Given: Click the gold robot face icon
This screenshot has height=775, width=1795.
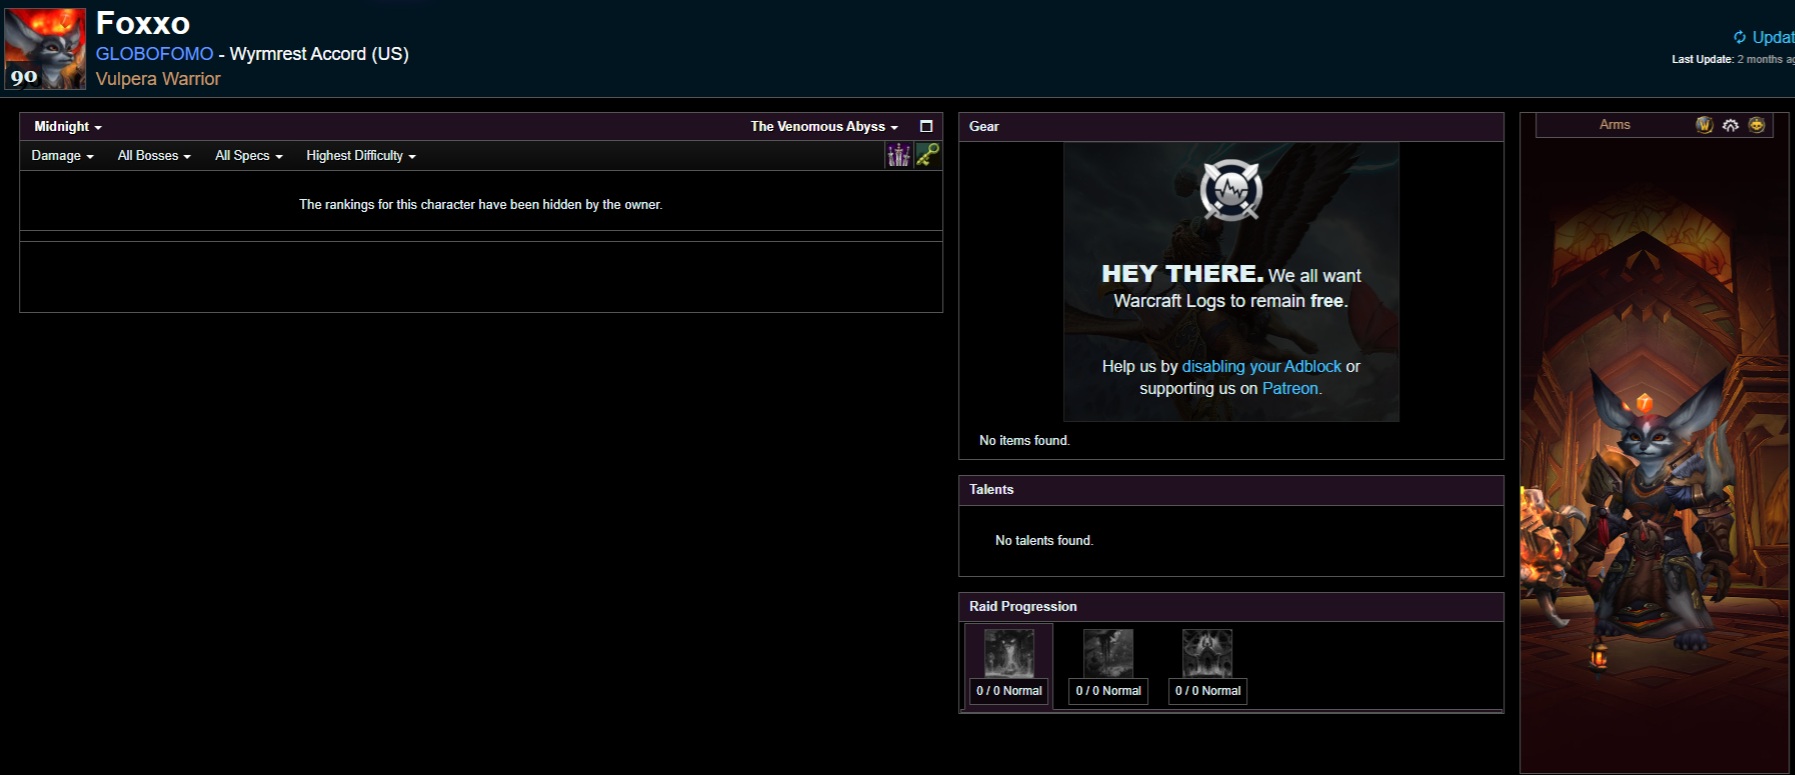Looking at the screenshot, I should coord(1757,125).
